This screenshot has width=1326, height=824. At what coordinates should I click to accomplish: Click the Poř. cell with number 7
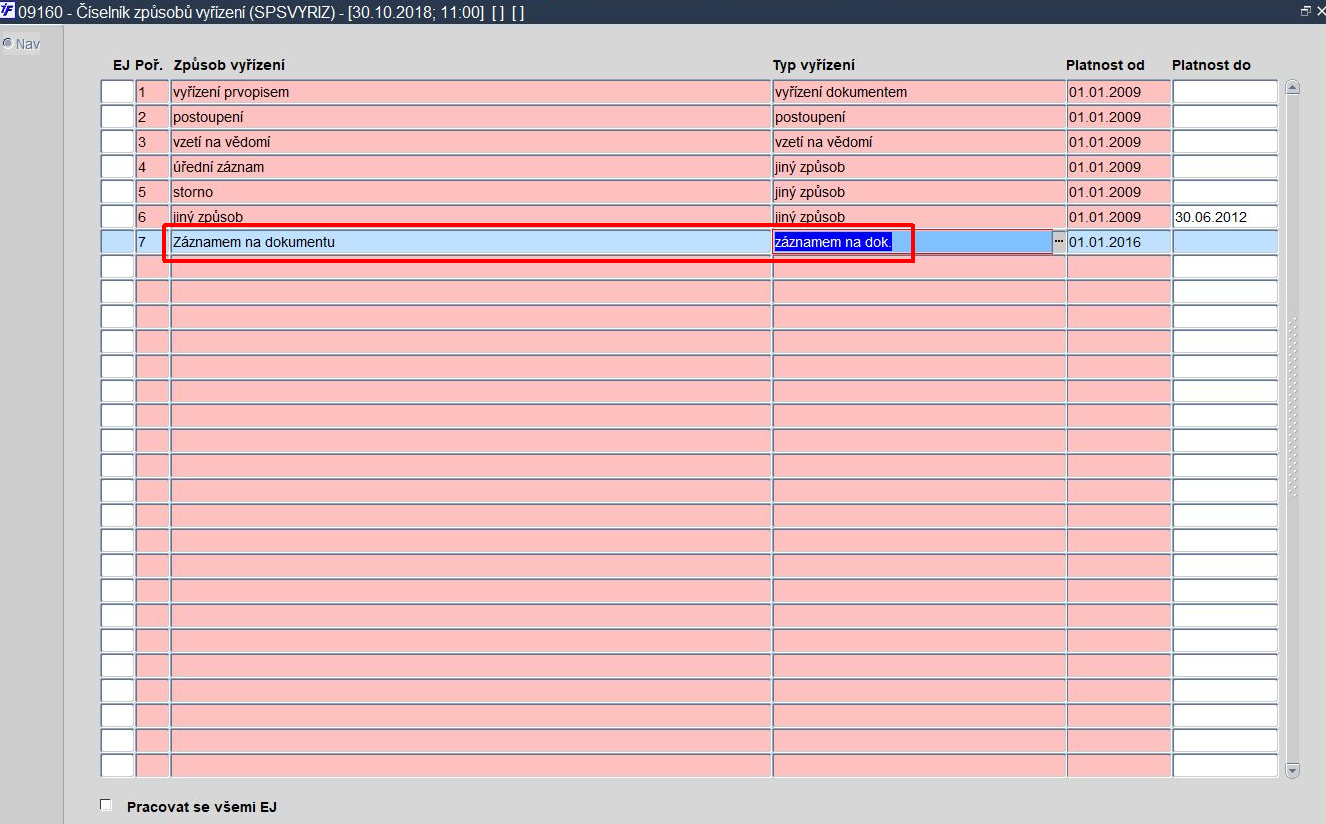152,241
